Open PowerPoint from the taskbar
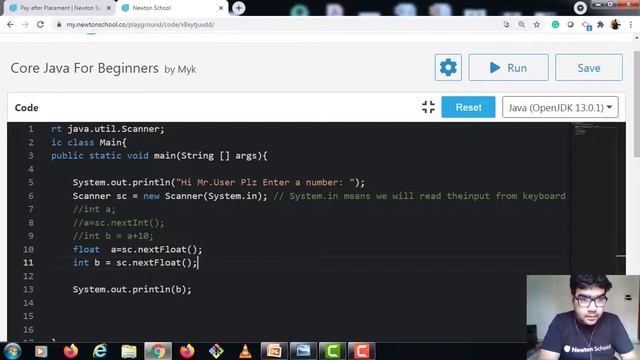Screen dimensions: 640x360 [x=274, y=351]
